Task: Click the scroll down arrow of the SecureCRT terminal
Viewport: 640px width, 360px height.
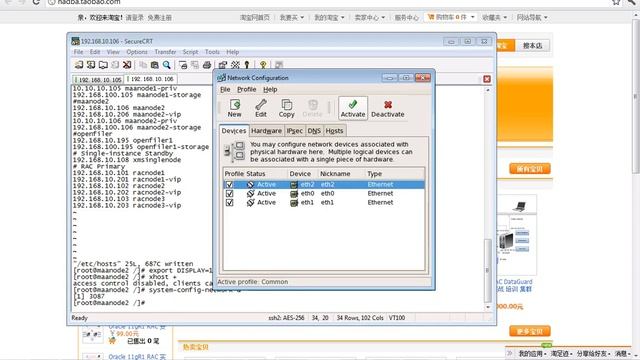Action: (x=487, y=307)
